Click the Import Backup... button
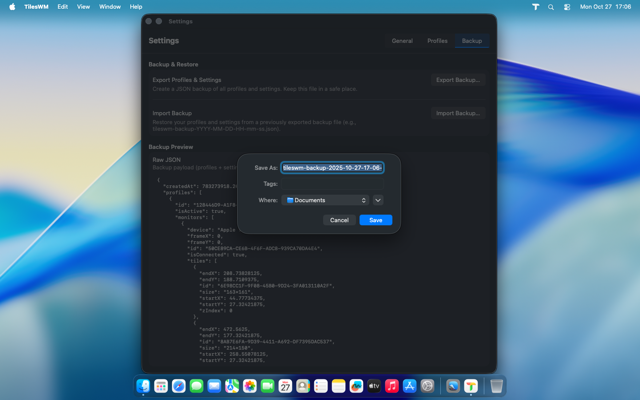Screen dimensions: 640x400 [458, 113]
